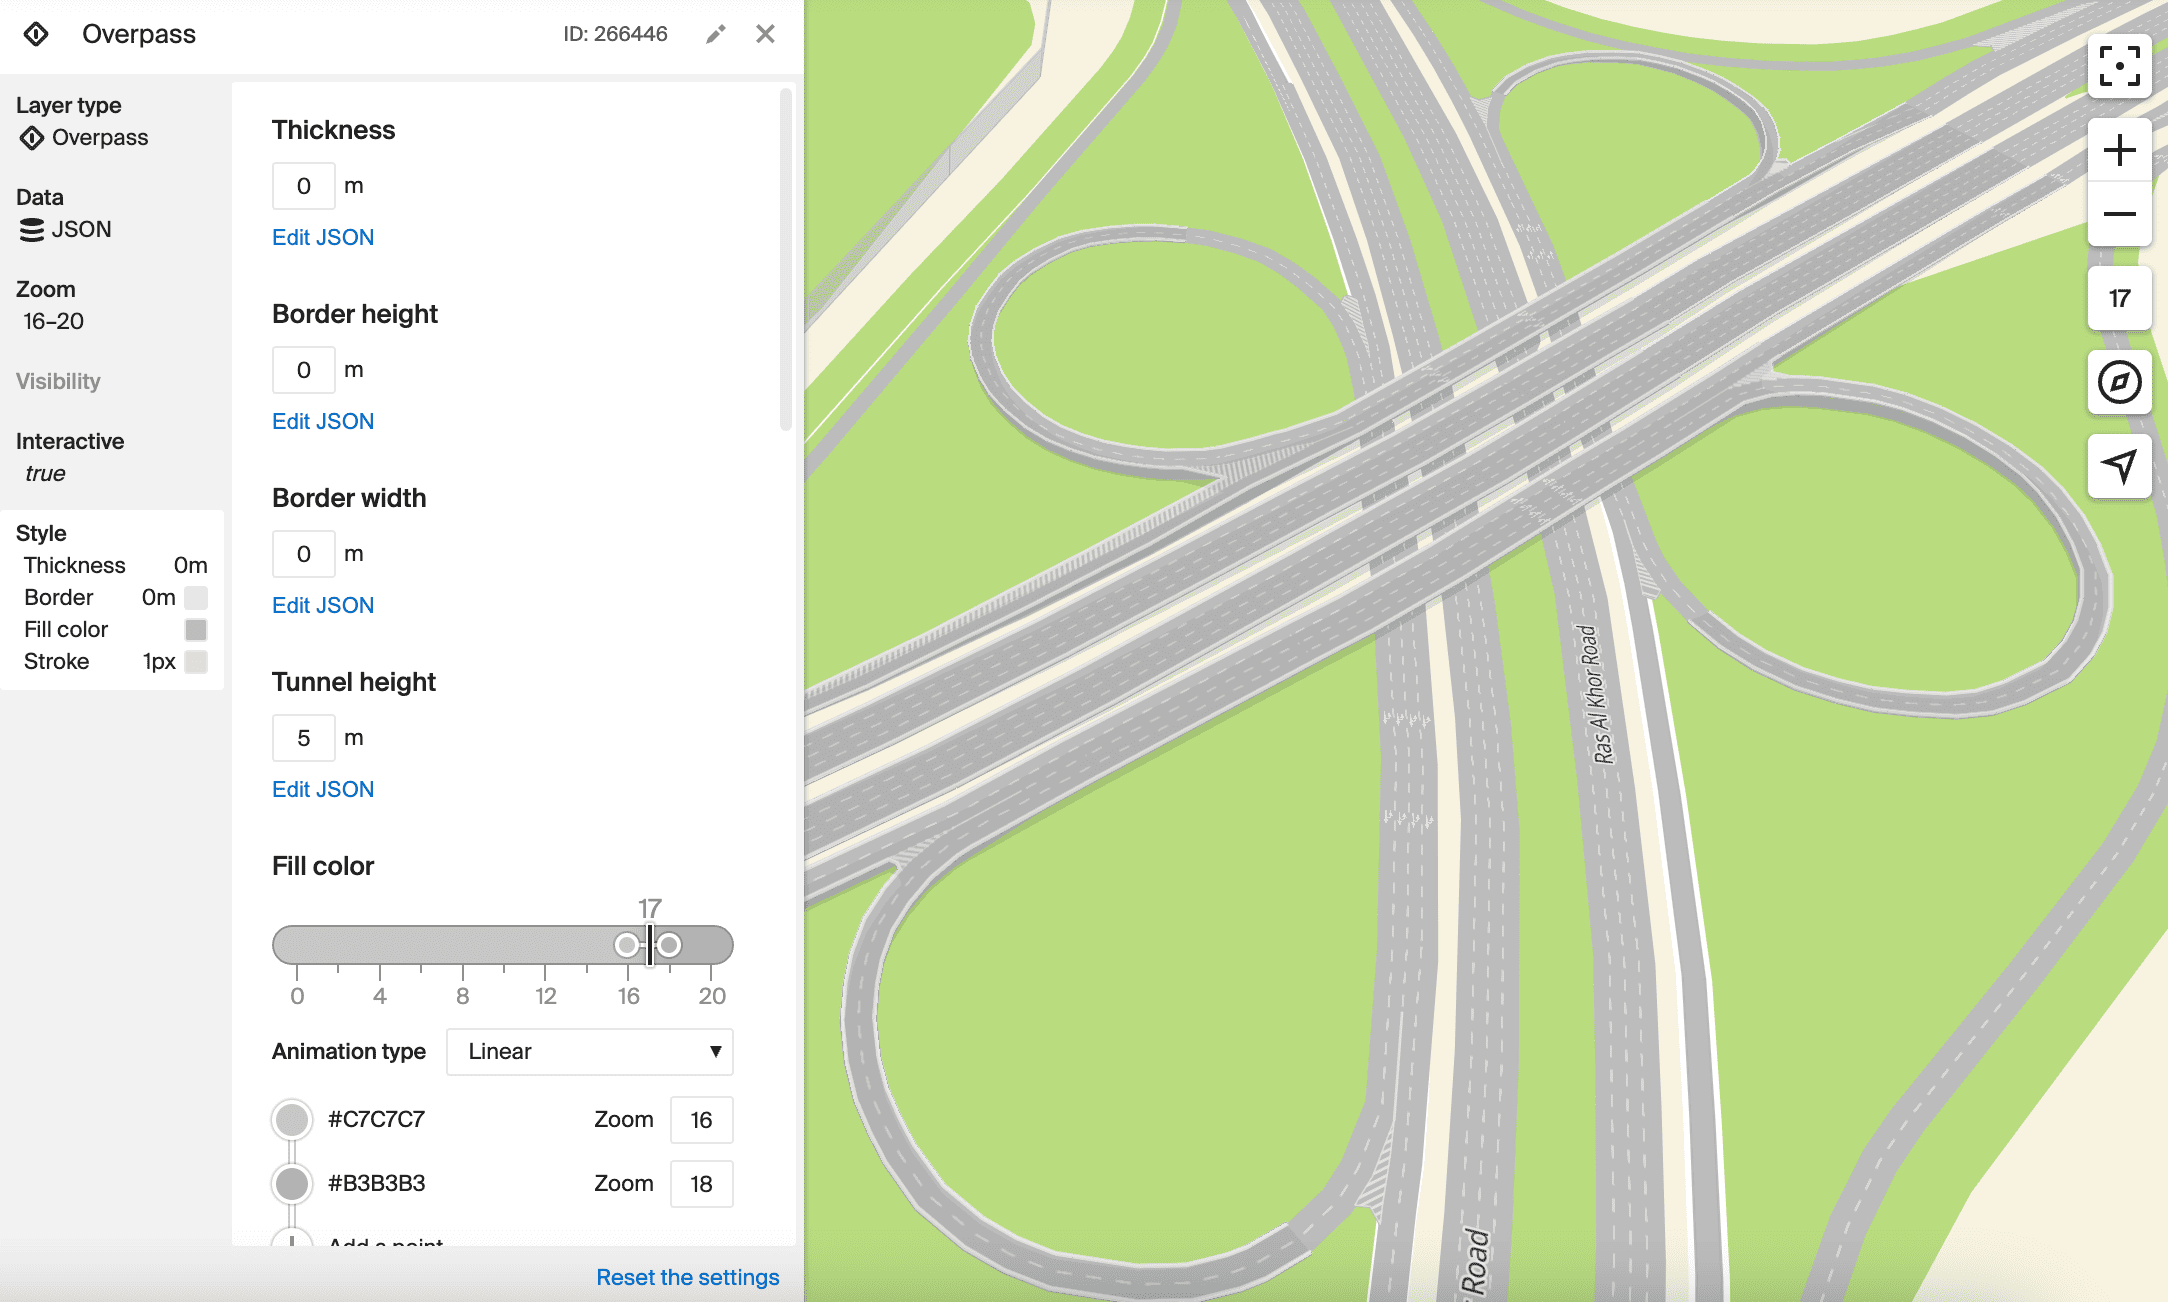2168x1302 pixels.
Task: Click the geolocation arrow icon on the map
Action: coord(2119,466)
